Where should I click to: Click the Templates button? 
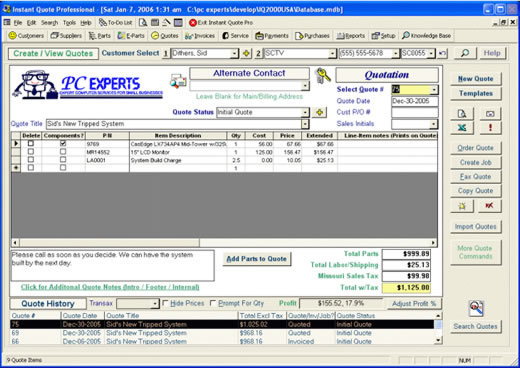[476, 94]
